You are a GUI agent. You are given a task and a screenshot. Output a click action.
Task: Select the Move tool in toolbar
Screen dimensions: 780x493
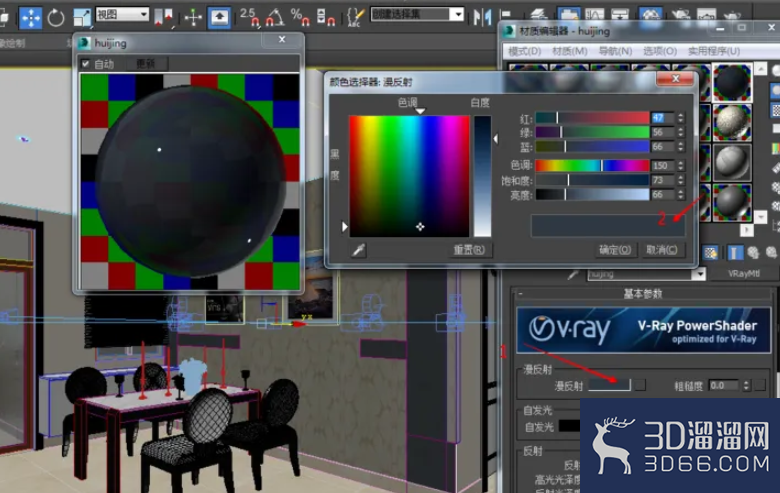(31, 18)
